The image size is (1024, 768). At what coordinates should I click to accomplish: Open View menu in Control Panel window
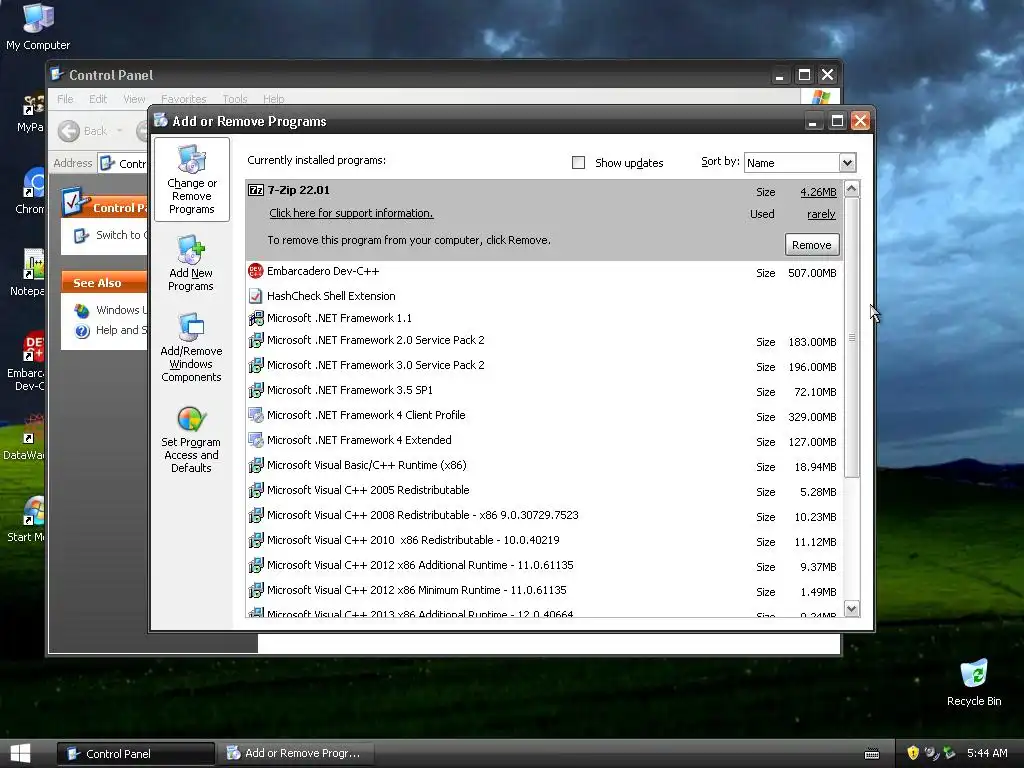(x=134, y=99)
